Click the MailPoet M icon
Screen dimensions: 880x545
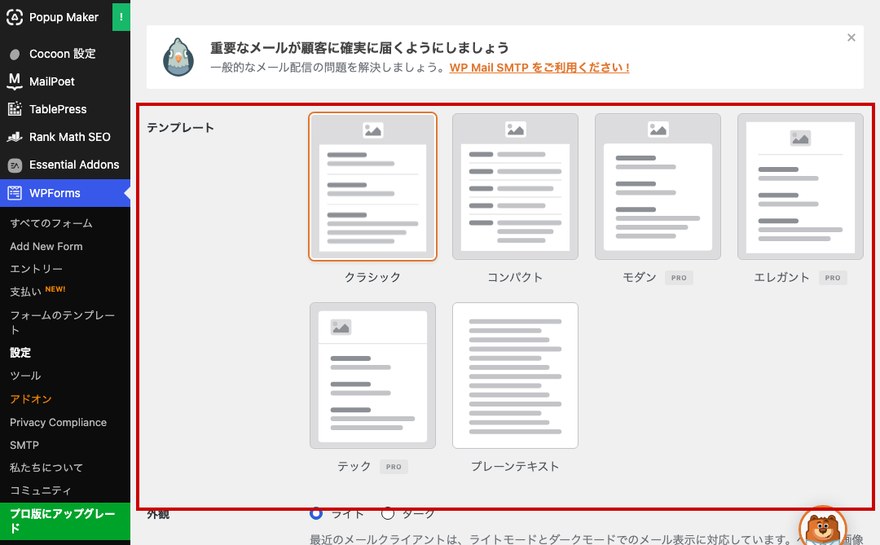[x=15, y=81]
